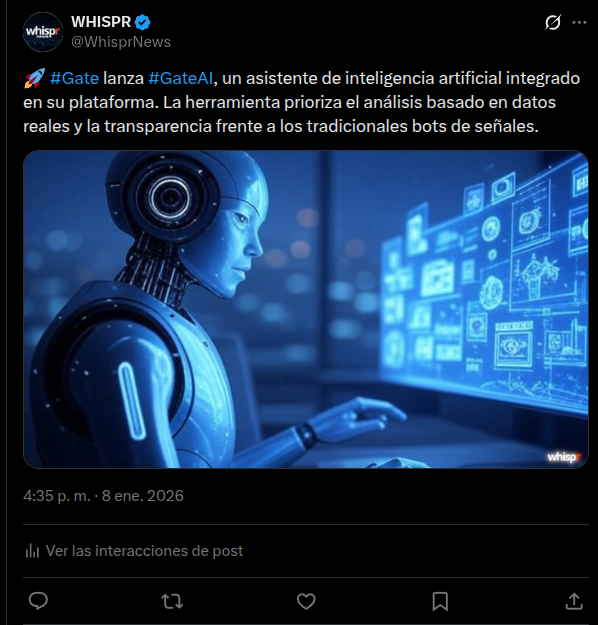The width and height of the screenshot is (598, 625).
Task: Click the @WhisprNews handle
Action: pos(121,42)
